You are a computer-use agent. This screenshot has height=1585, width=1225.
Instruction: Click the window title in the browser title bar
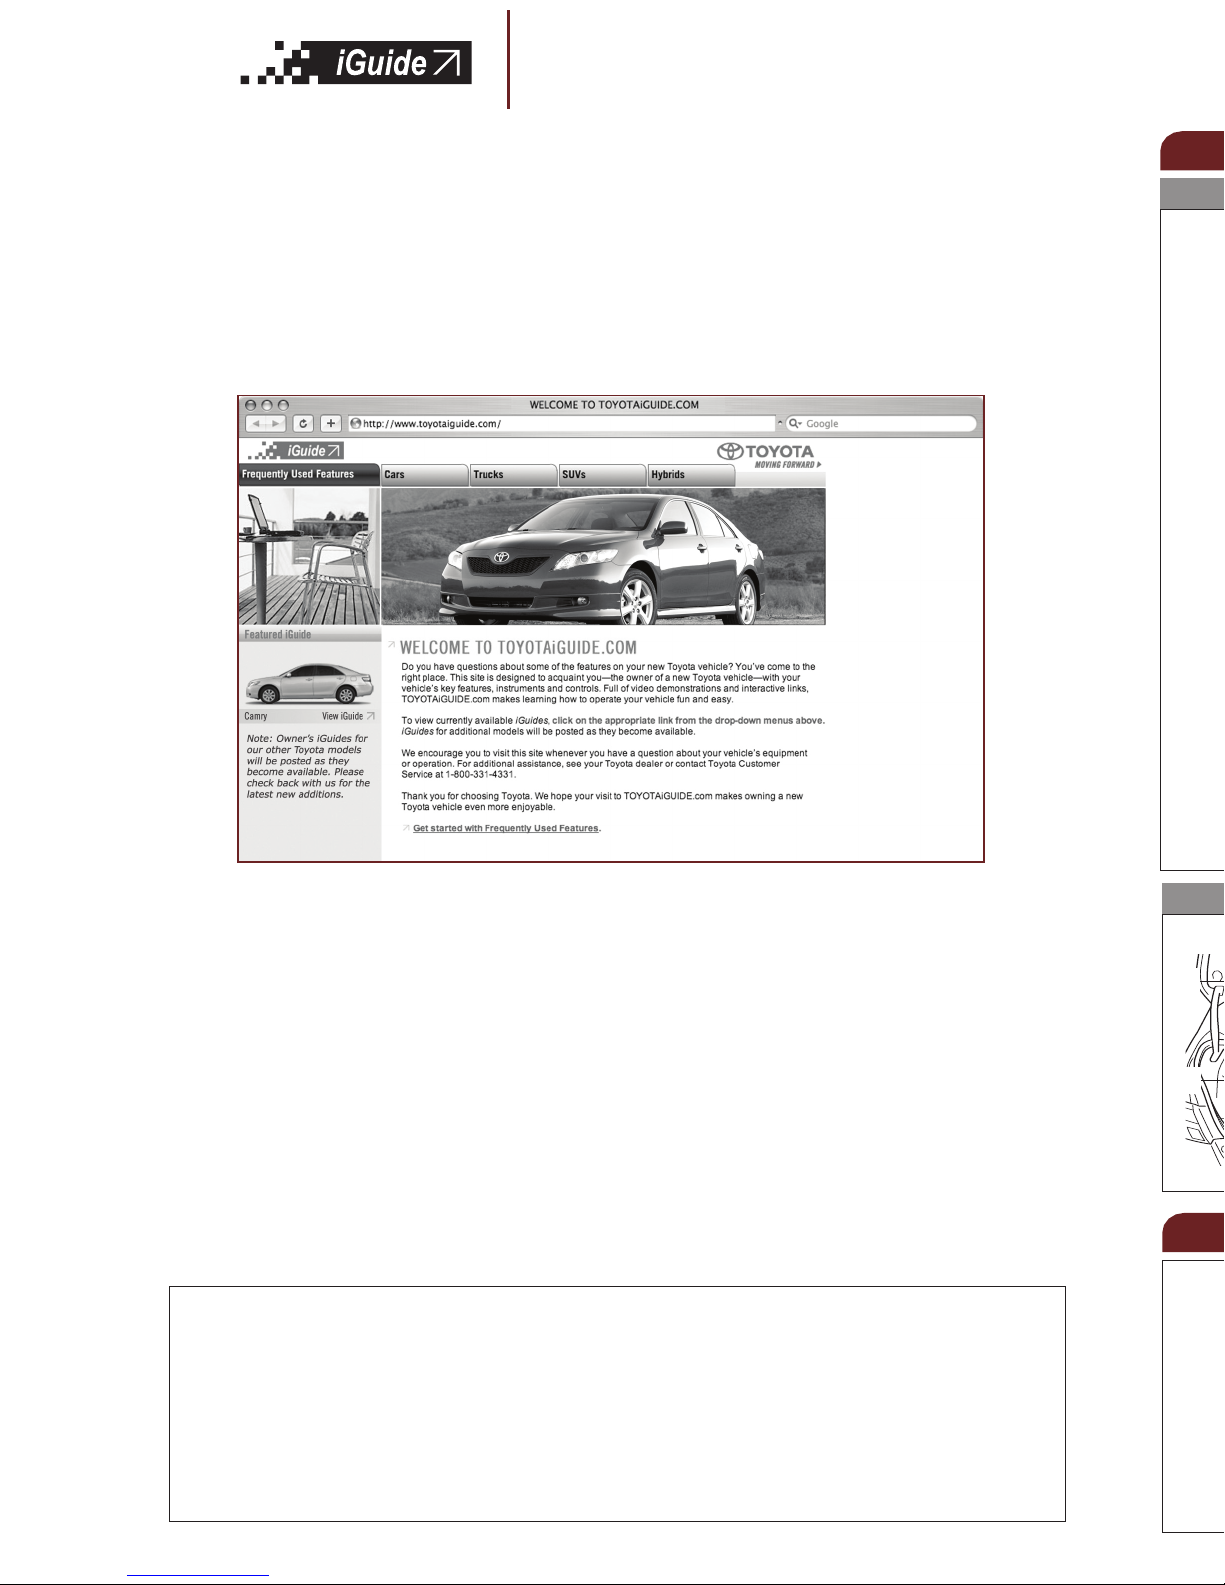[614, 405]
